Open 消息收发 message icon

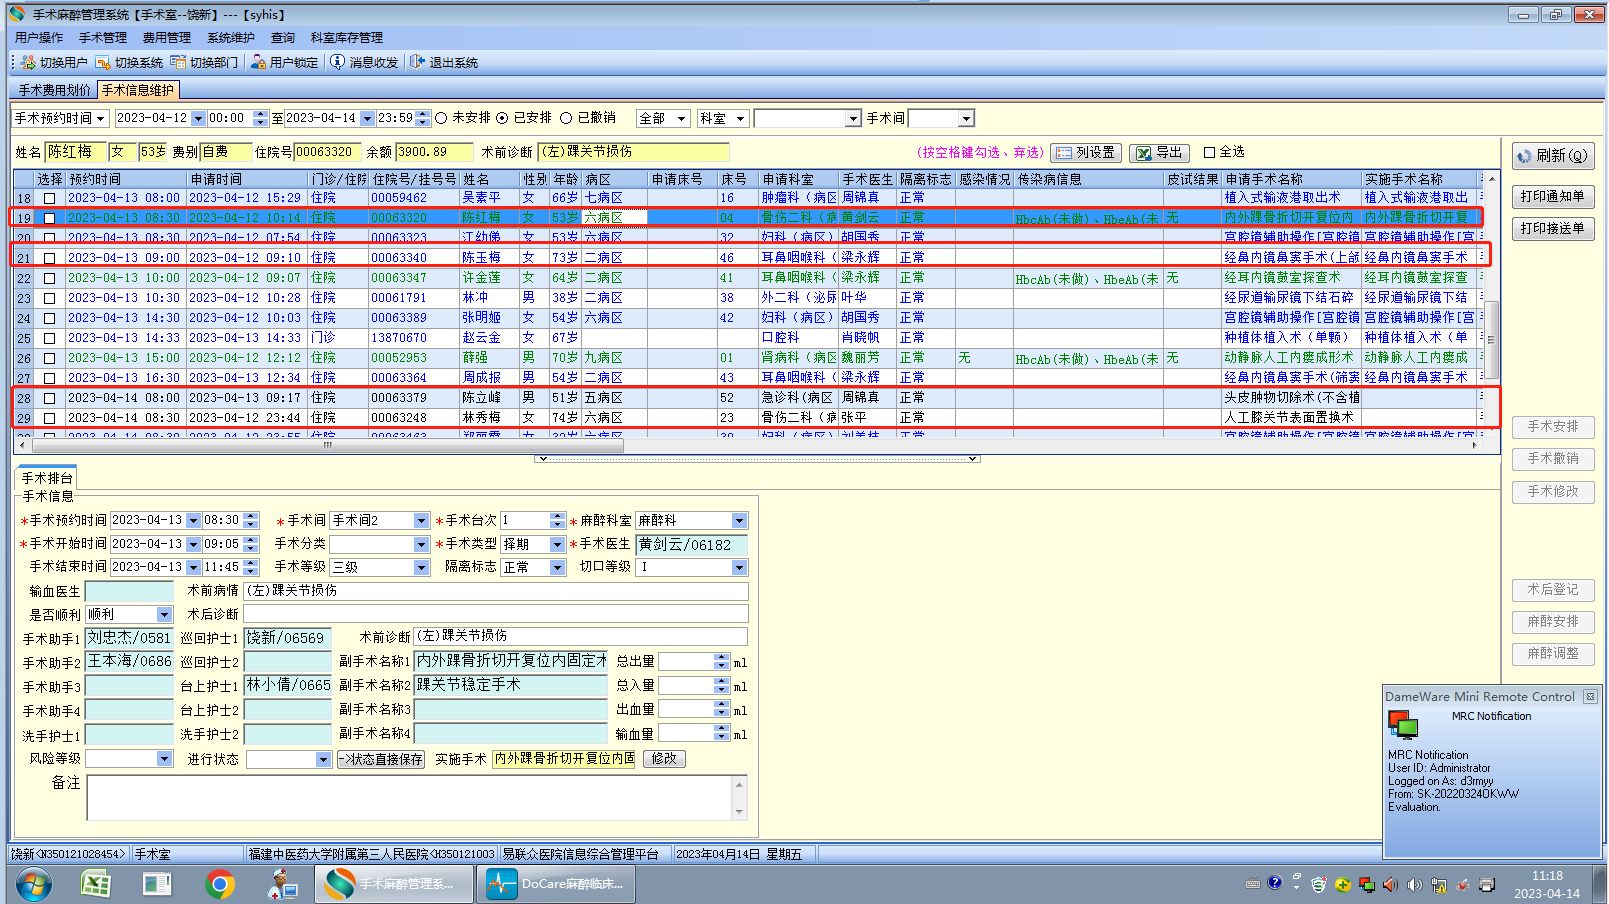(338, 63)
